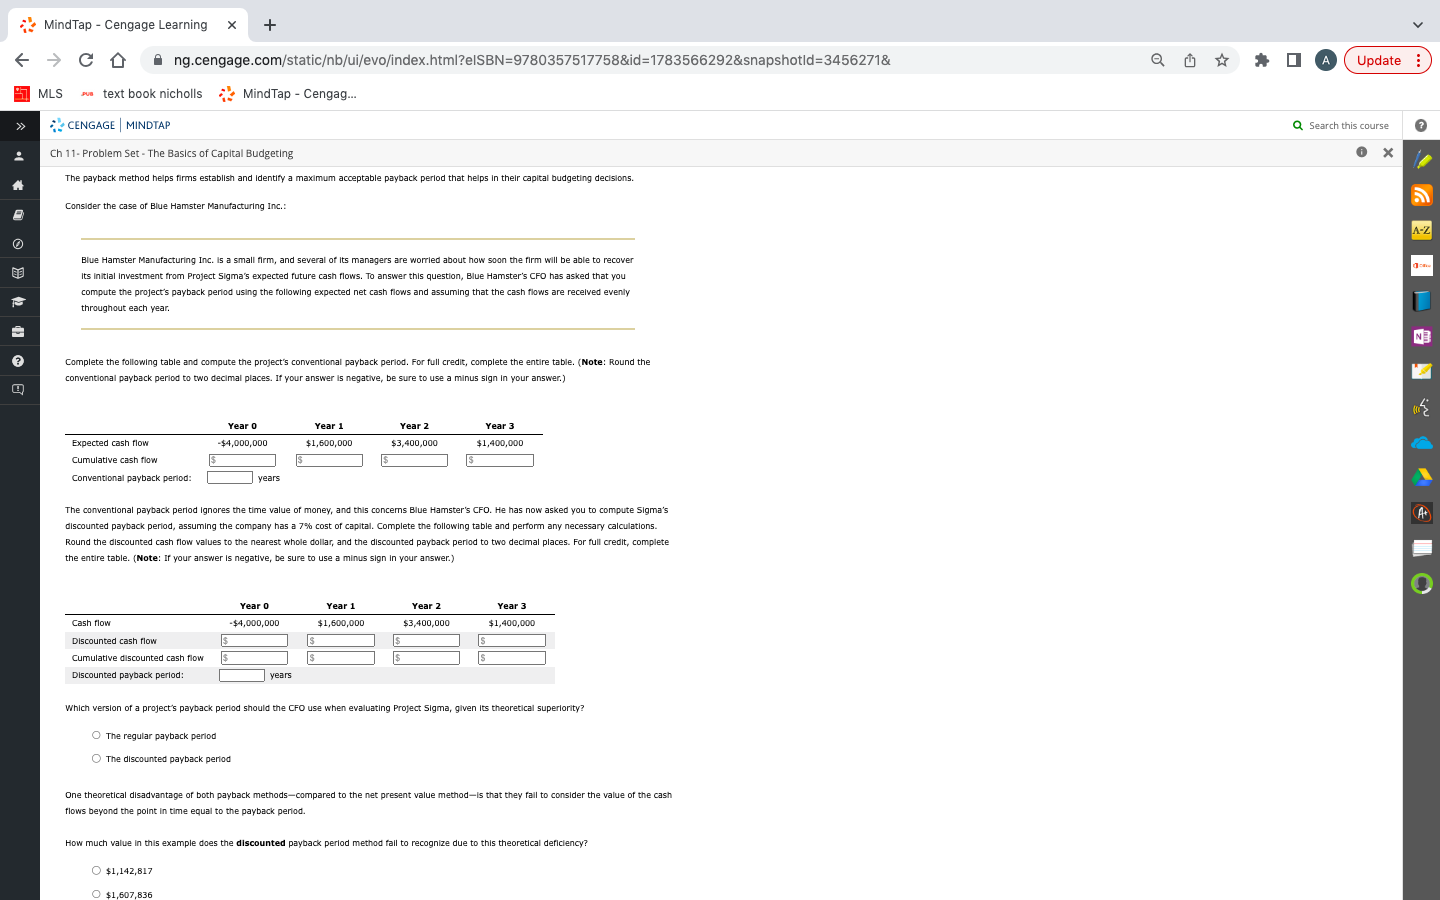Open the ReadSpeaker text-to-speech app

(x=1422, y=407)
